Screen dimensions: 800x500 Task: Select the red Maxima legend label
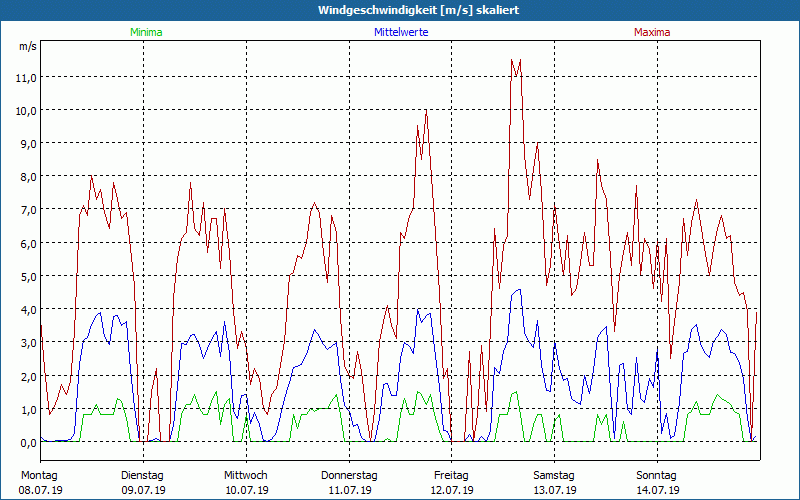652,33
